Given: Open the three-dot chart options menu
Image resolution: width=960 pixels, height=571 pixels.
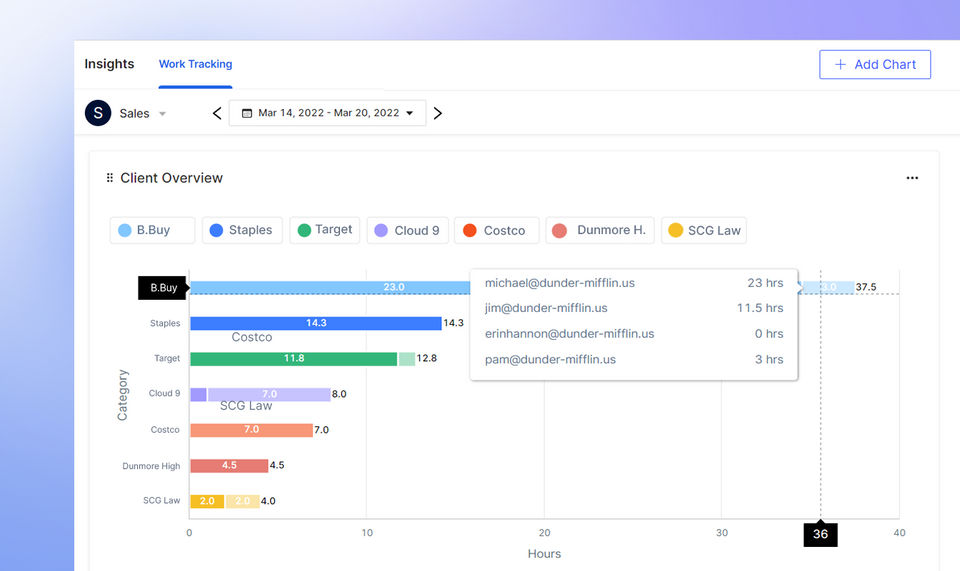Looking at the screenshot, I should [912, 178].
